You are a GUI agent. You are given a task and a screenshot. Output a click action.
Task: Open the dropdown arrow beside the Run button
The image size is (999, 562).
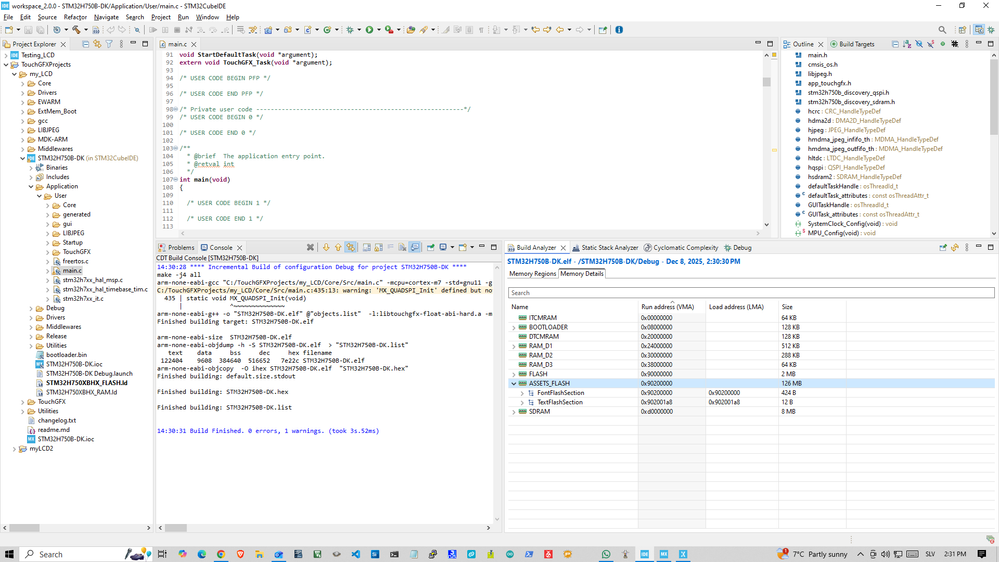point(378,30)
